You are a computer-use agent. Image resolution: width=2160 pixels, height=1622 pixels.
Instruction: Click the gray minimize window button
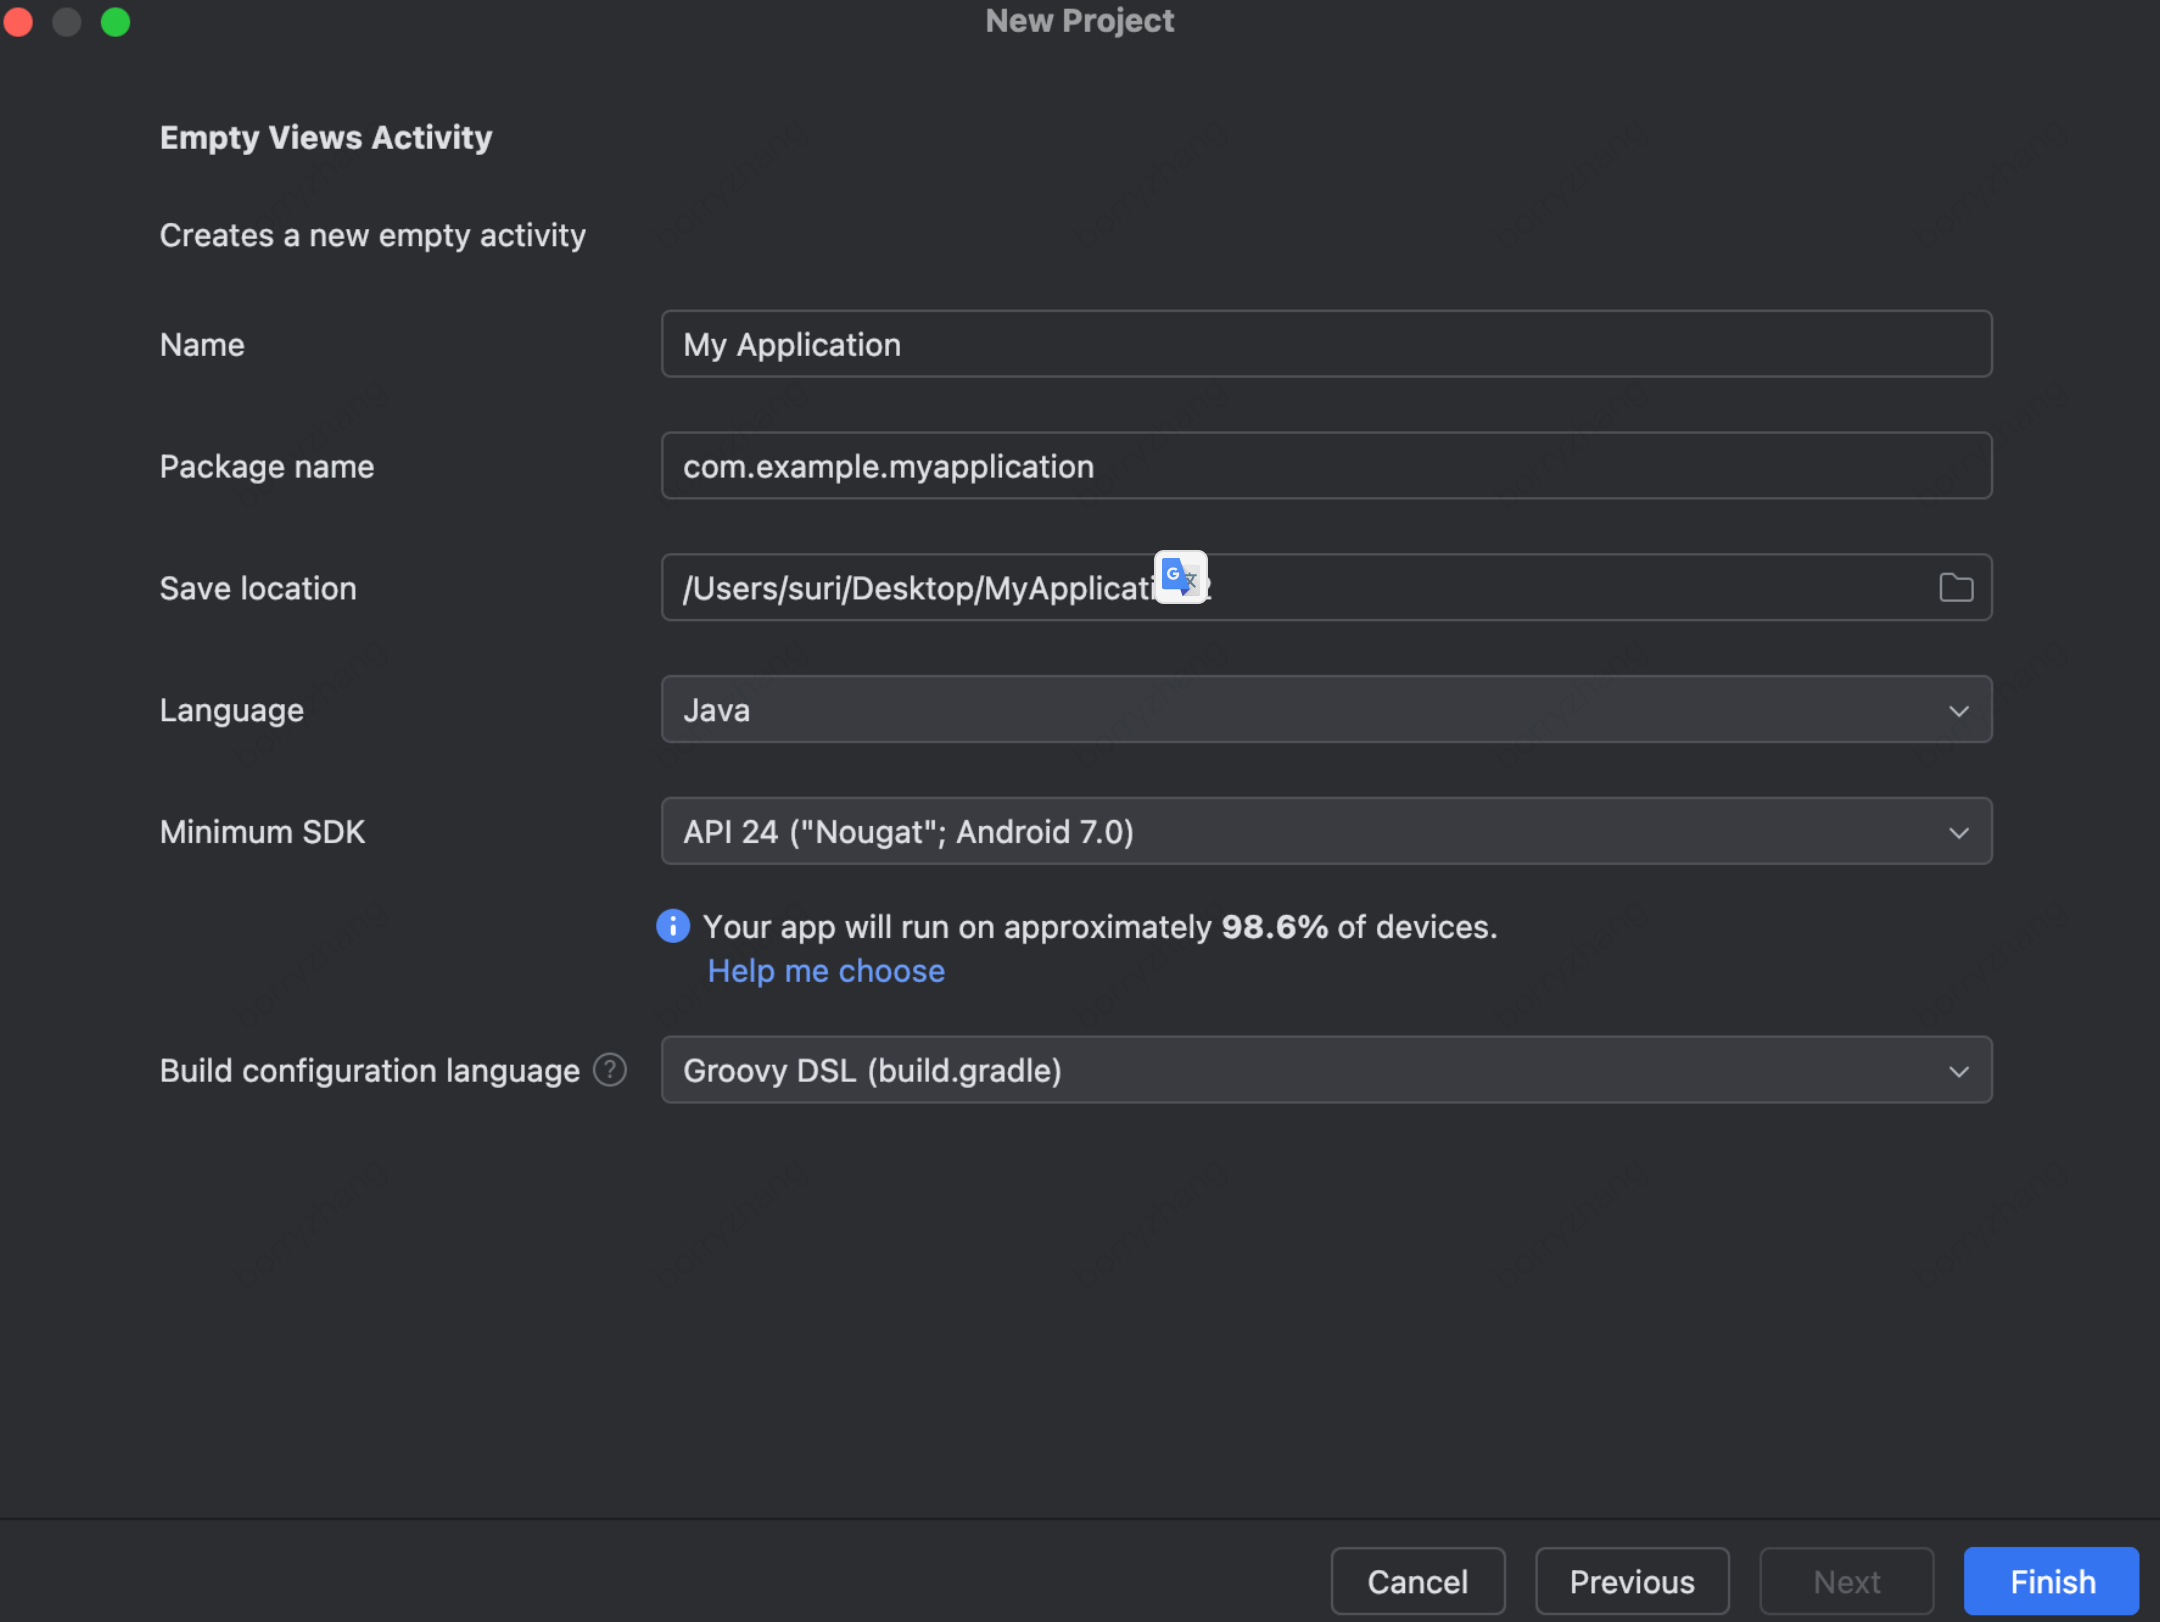tap(67, 21)
